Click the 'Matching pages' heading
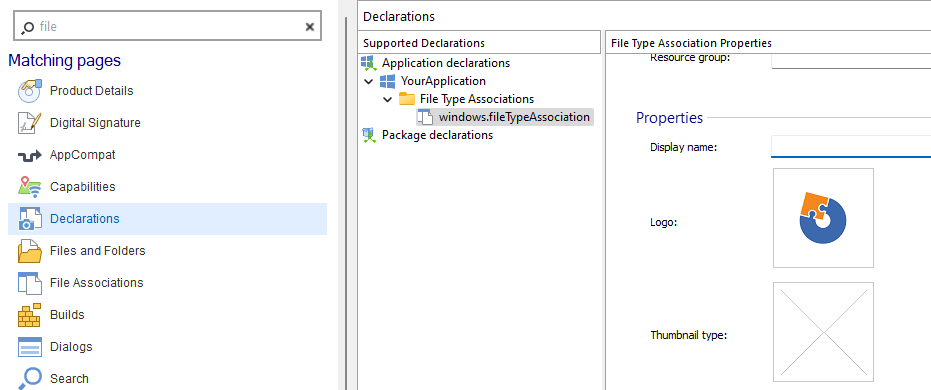The width and height of the screenshot is (931, 390). 65,61
